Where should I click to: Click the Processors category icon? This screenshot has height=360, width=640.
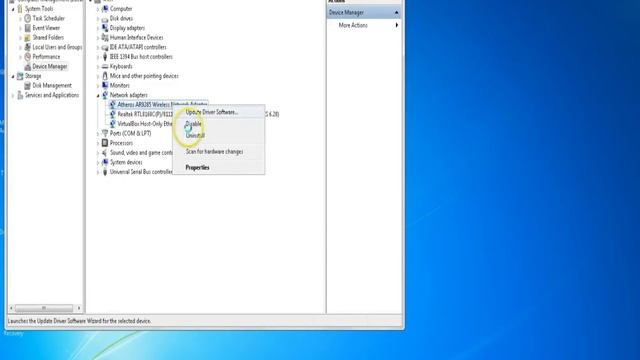click(x=105, y=143)
